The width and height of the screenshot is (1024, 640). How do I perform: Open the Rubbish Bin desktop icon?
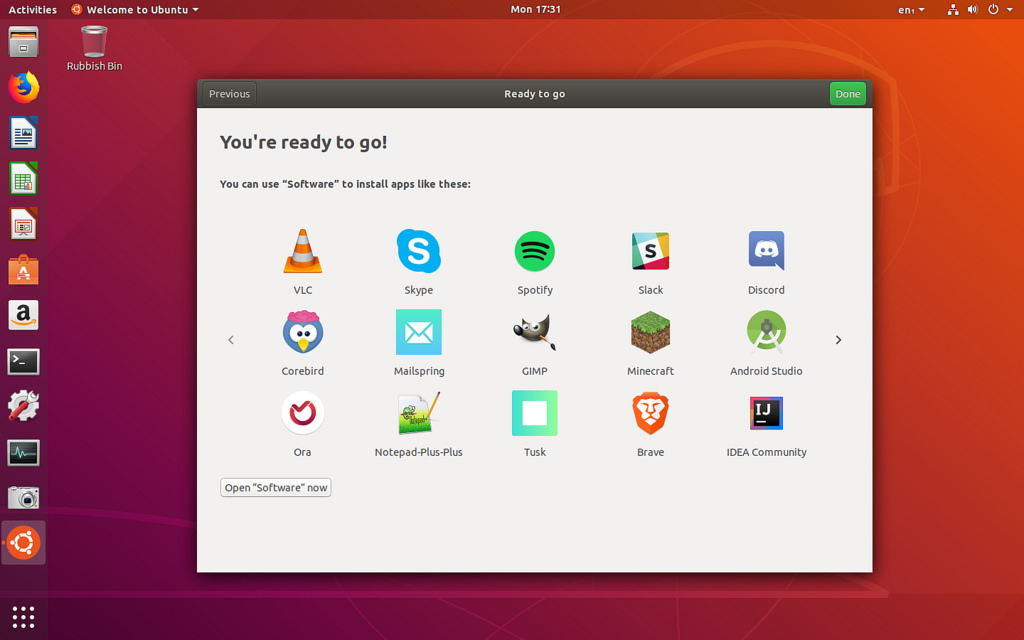click(94, 48)
